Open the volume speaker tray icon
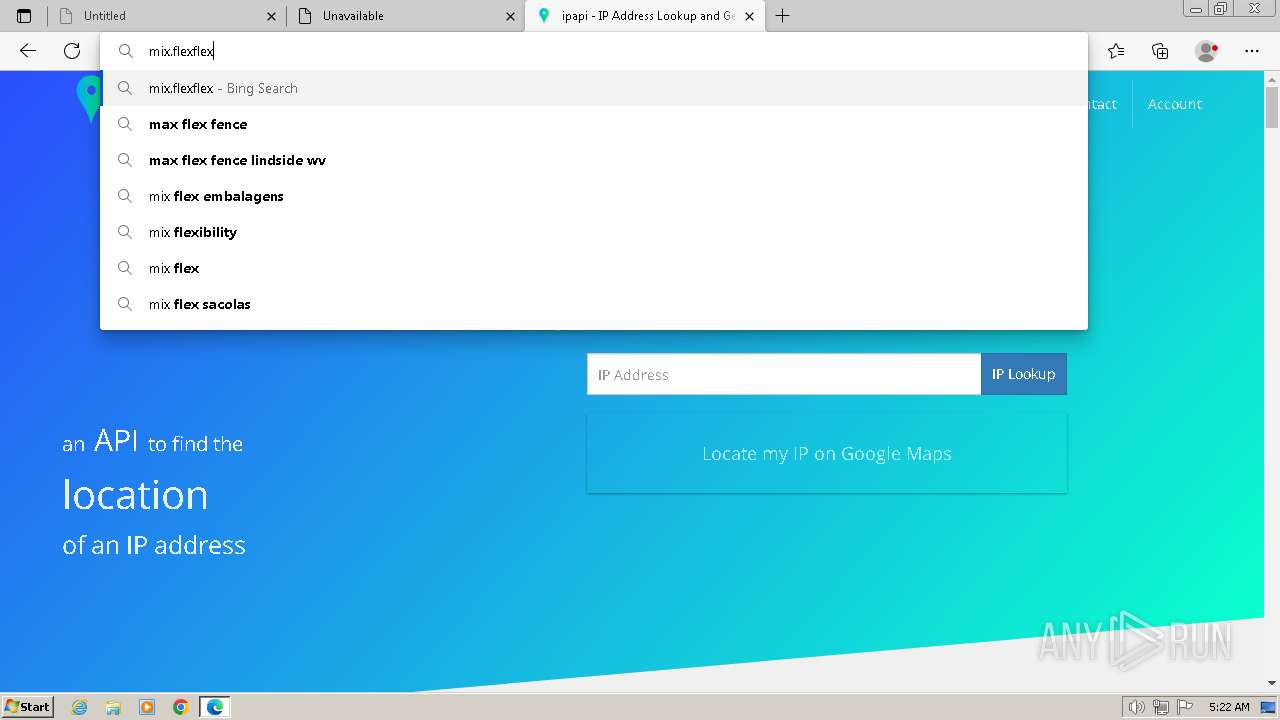Screen dimensions: 1280x720 1137,707
